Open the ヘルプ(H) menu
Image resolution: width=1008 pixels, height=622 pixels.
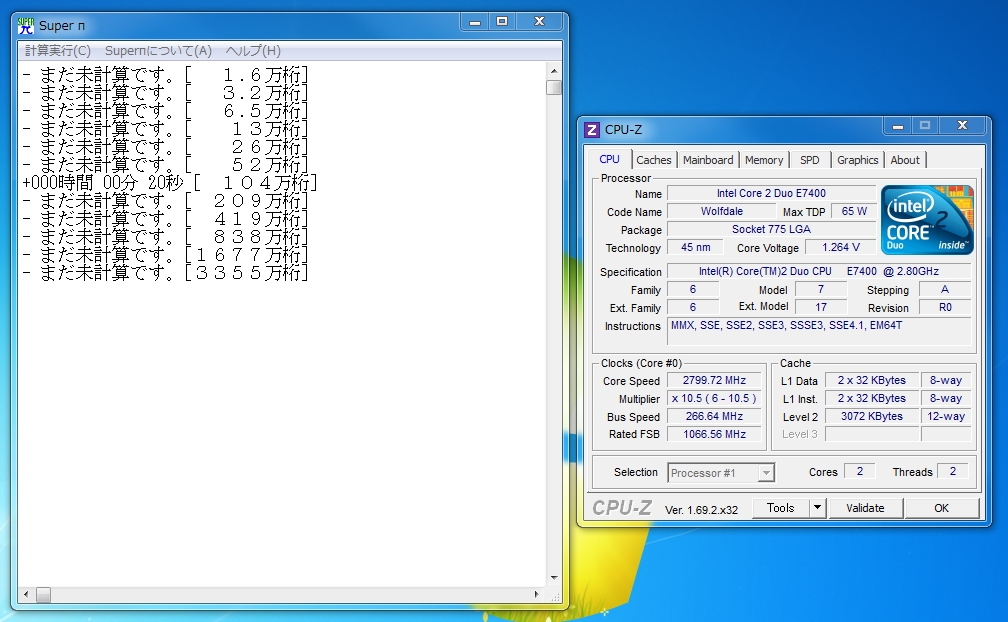[x=253, y=51]
